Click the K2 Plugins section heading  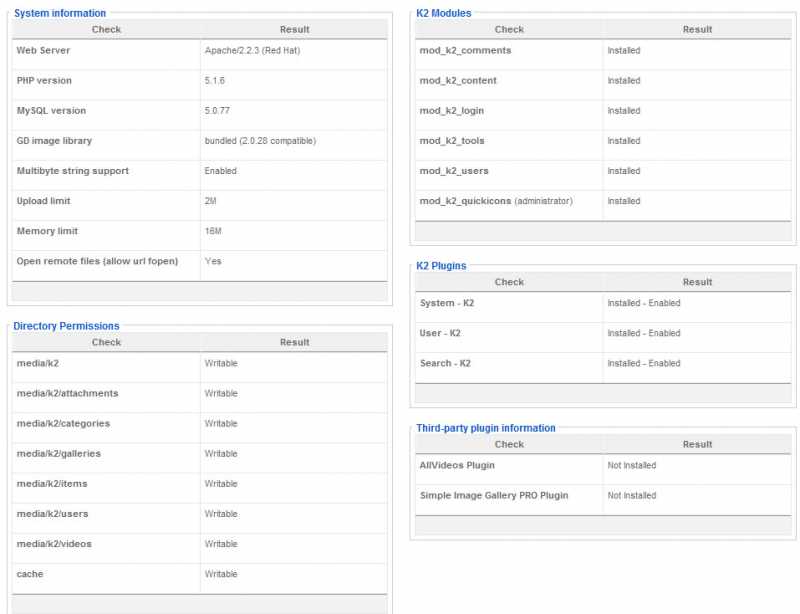click(x=441, y=266)
